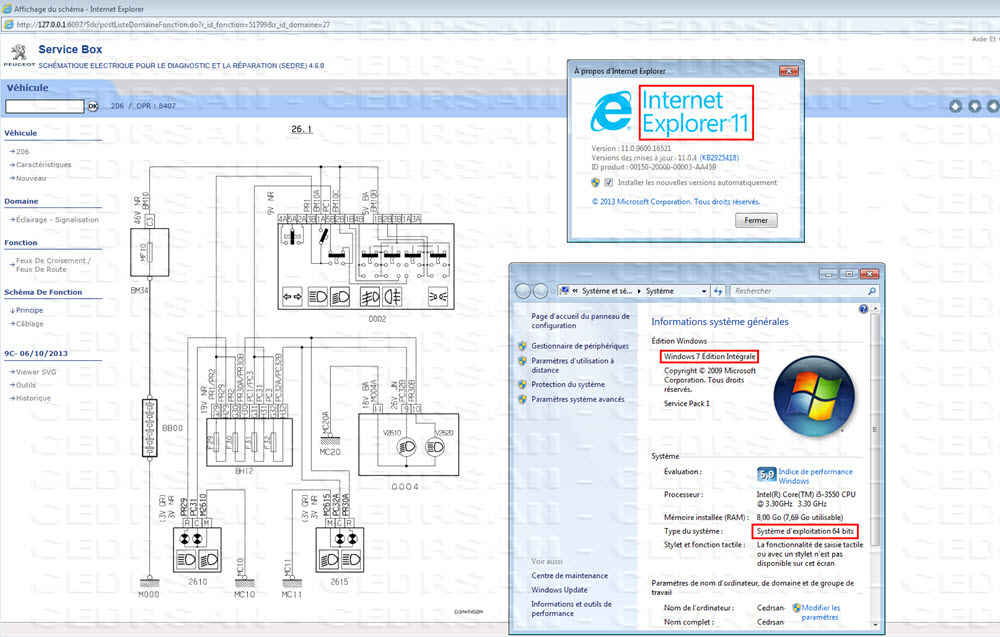Expand the breadcrumb arrow after 'Système et sé...'
This screenshot has height=637, width=1000.
point(640,291)
